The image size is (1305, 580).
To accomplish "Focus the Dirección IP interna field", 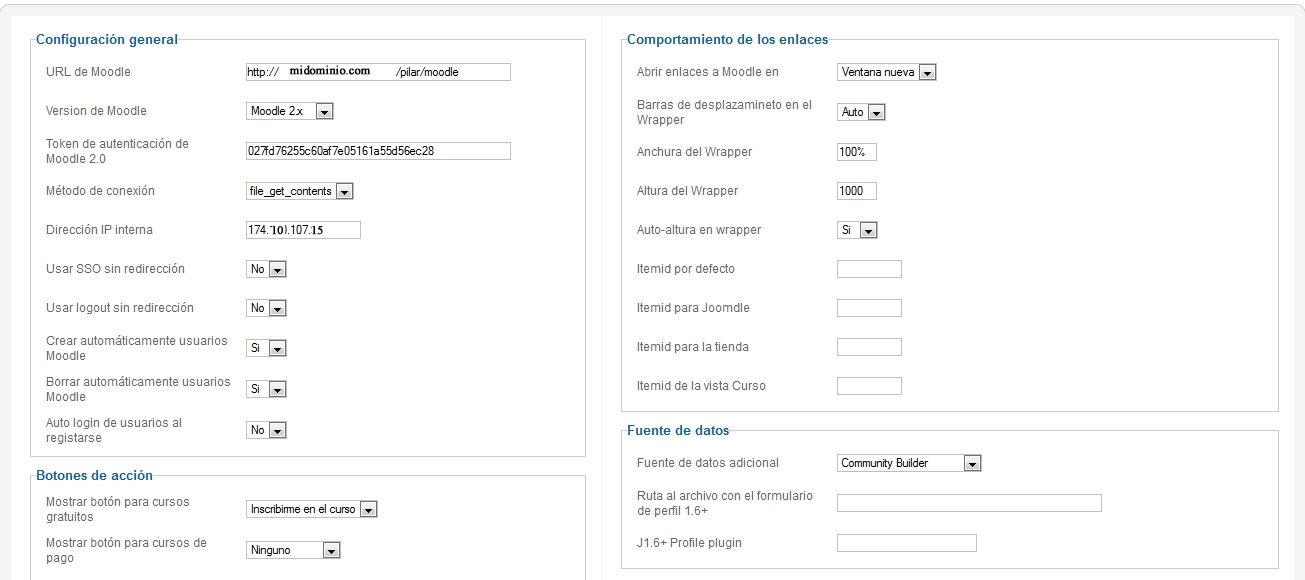I will (303, 230).
